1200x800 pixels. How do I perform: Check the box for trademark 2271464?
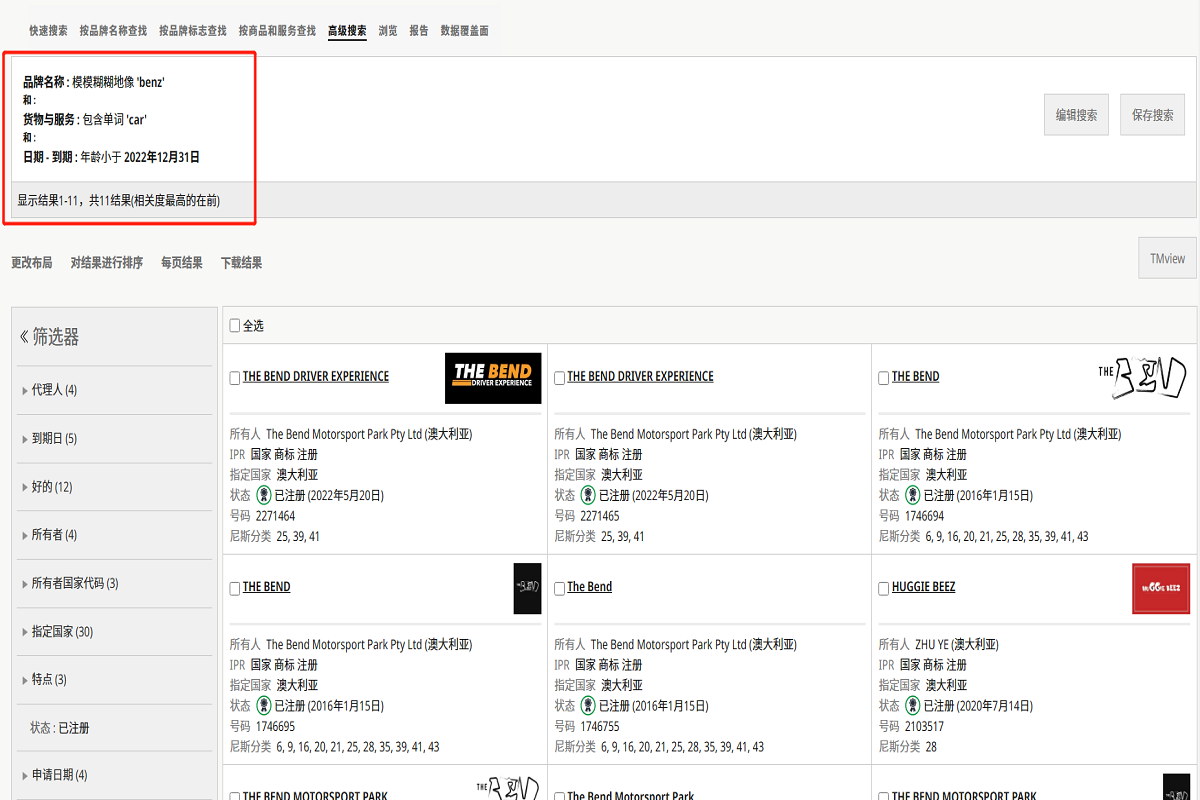[235, 378]
